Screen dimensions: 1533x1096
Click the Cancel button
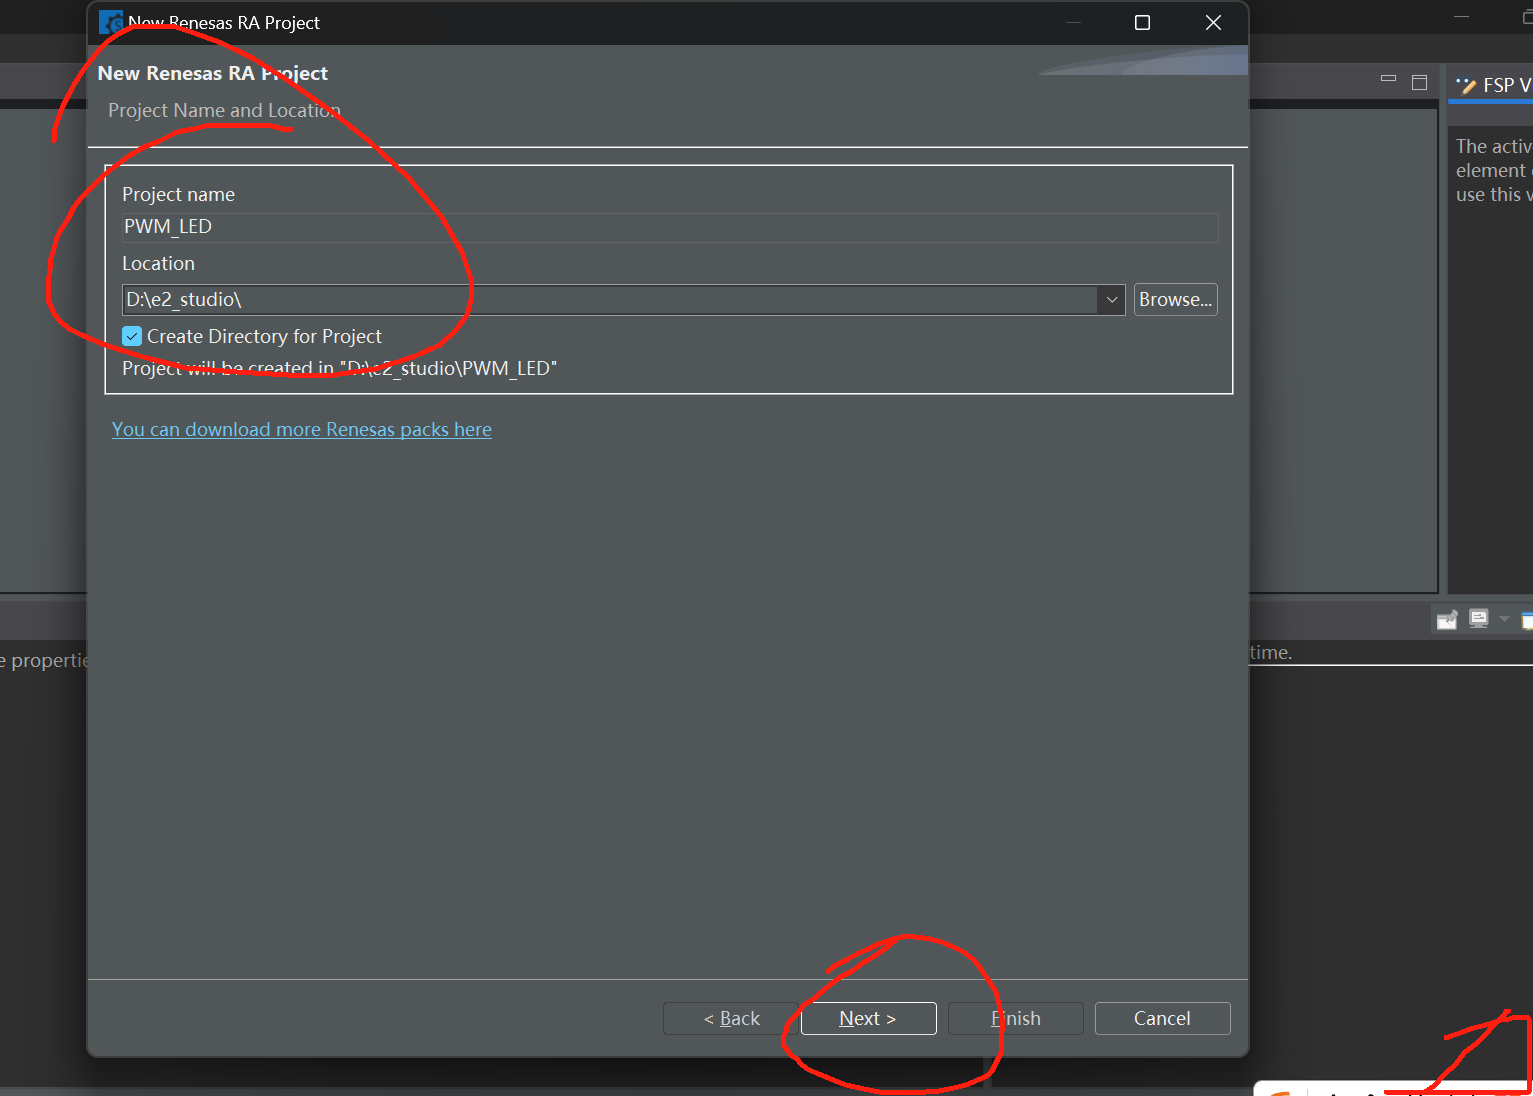coord(1162,1018)
